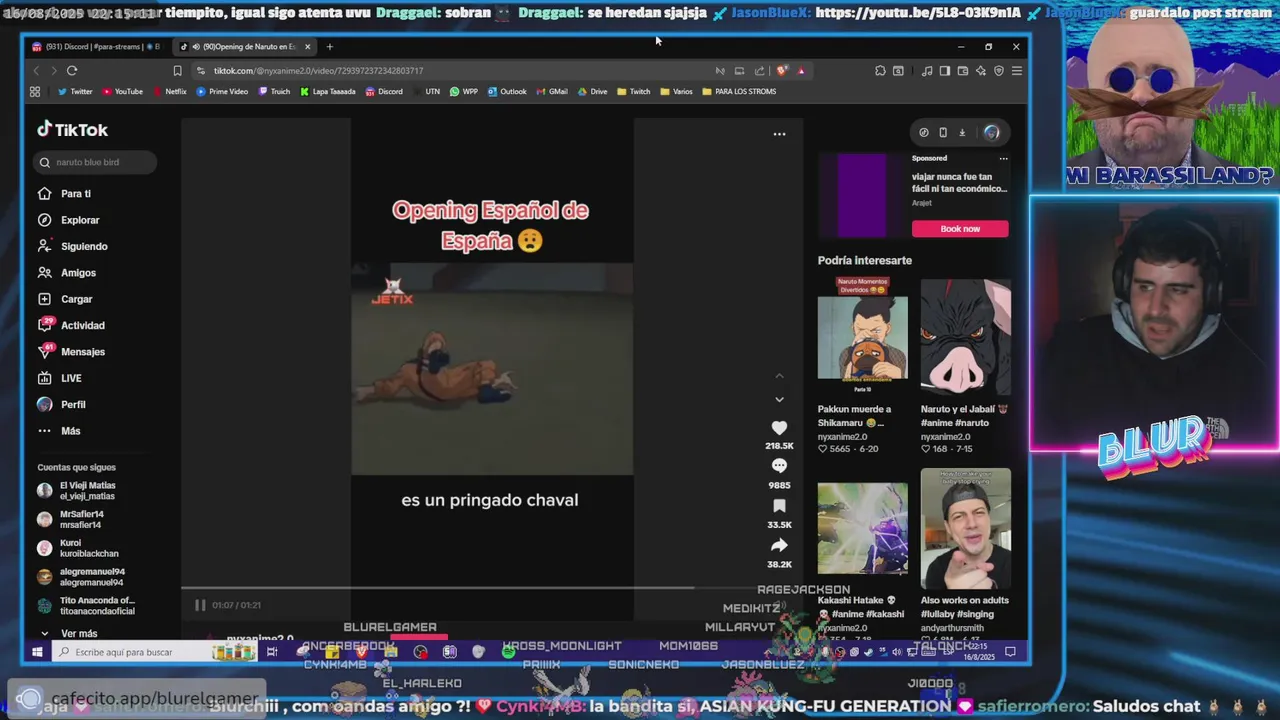
Task: Click the TikTok download app icon
Action: pyautogui.click(x=962, y=132)
